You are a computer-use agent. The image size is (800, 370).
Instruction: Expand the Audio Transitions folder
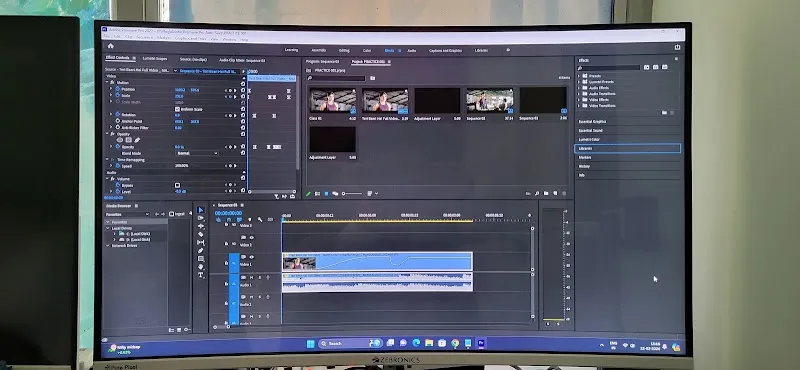(579, 93)
